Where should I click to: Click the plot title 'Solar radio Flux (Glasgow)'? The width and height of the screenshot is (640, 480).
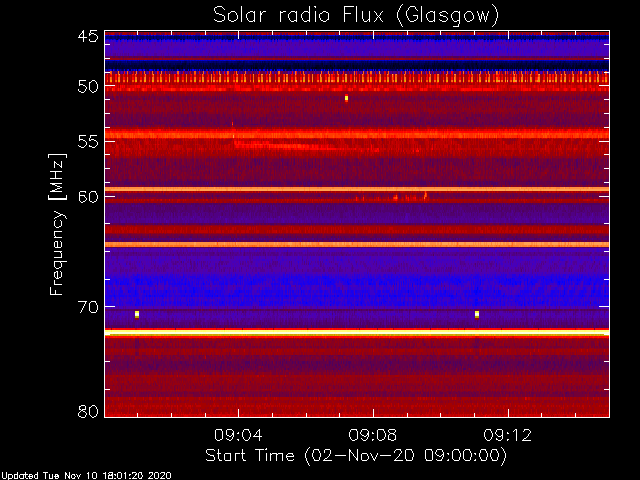(x=356, y=16)
